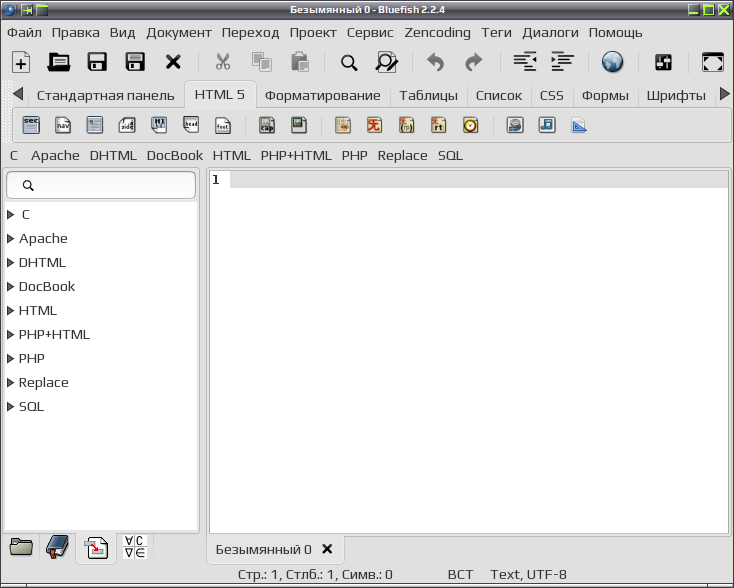Viewport: 734px width, 588px height.
Task: Open the Zencoding menu
Action: coord(437,33)
